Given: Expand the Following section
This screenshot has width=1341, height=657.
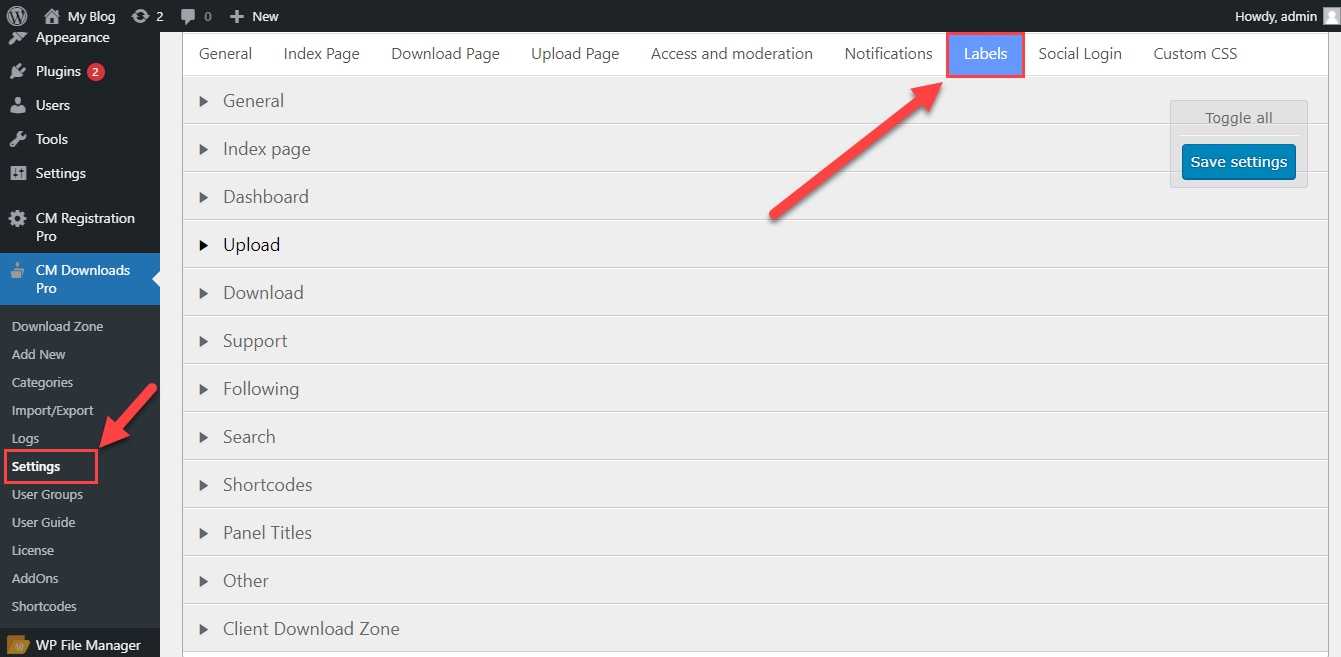Looking at the screenshot, I should 755,388.
